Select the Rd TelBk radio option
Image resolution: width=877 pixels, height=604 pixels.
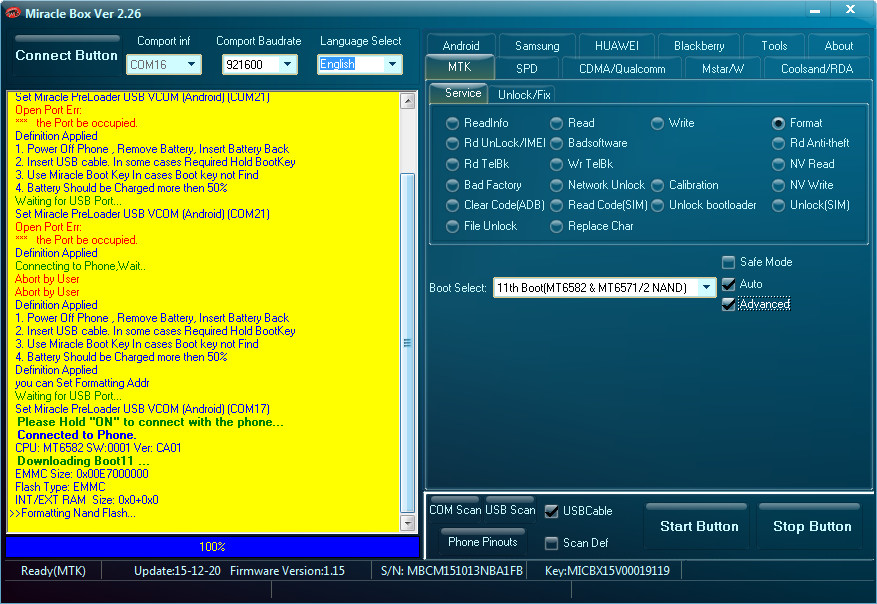click(478, 164)
